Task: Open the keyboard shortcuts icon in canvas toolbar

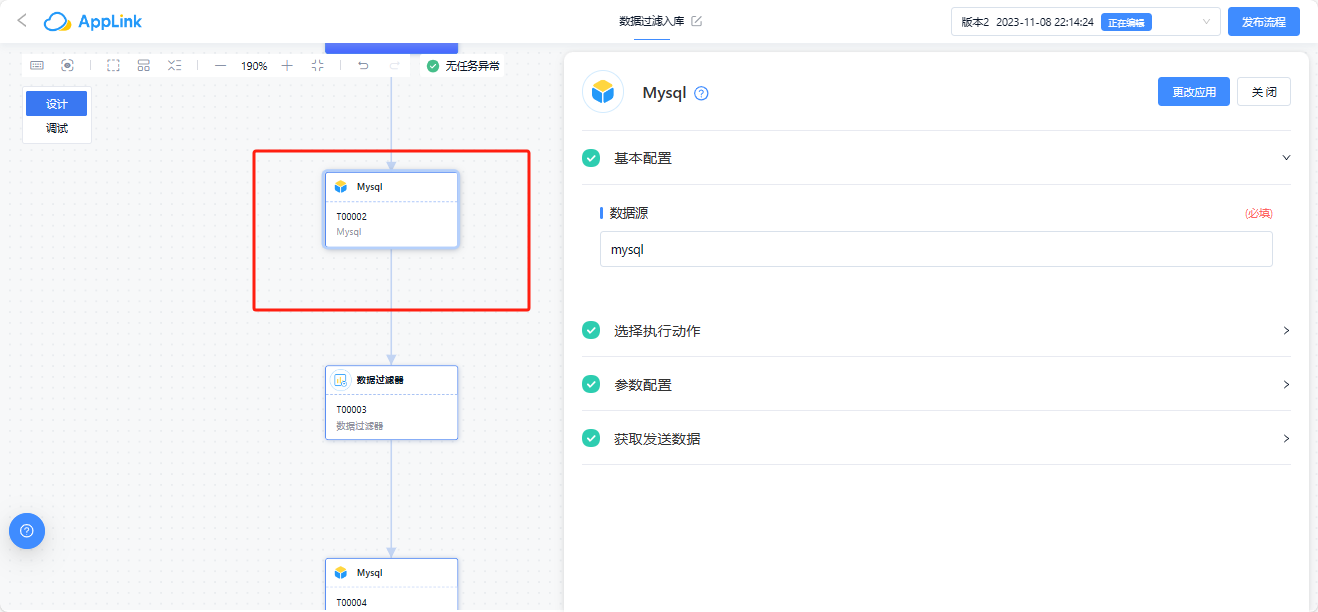Action: (x=37, y=65)
